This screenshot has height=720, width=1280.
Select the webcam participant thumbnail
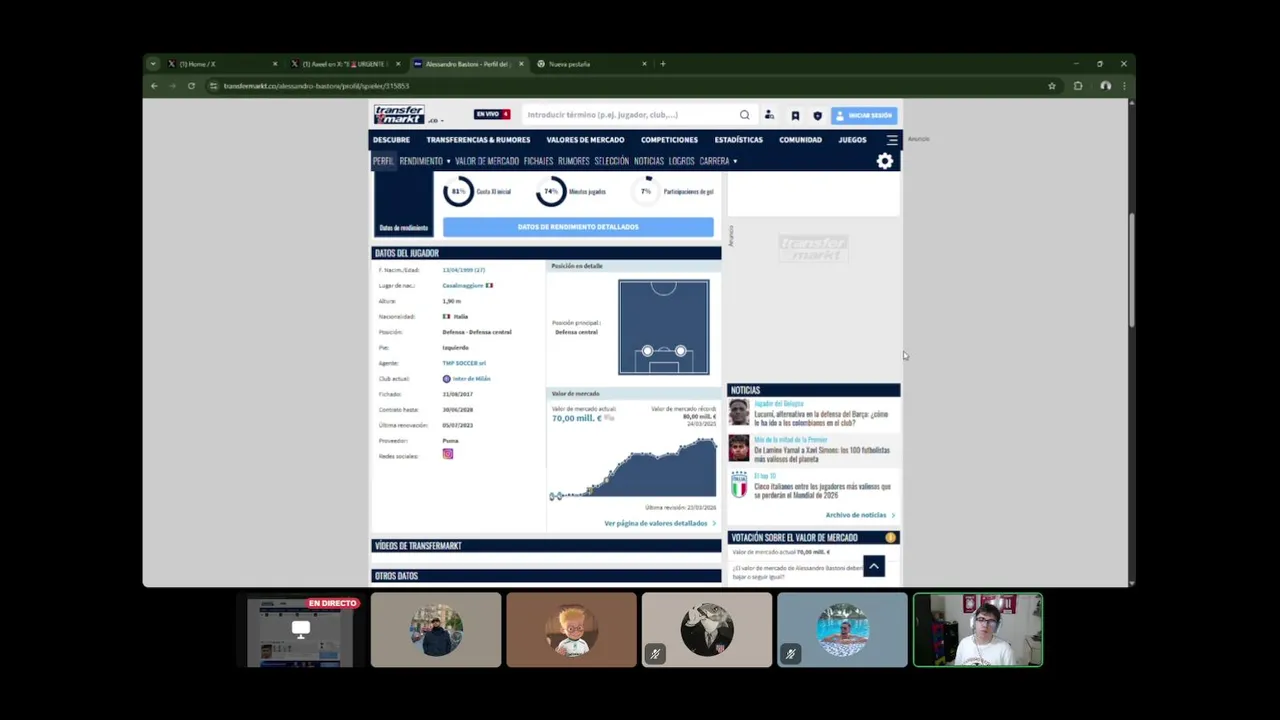pos(978,630)
